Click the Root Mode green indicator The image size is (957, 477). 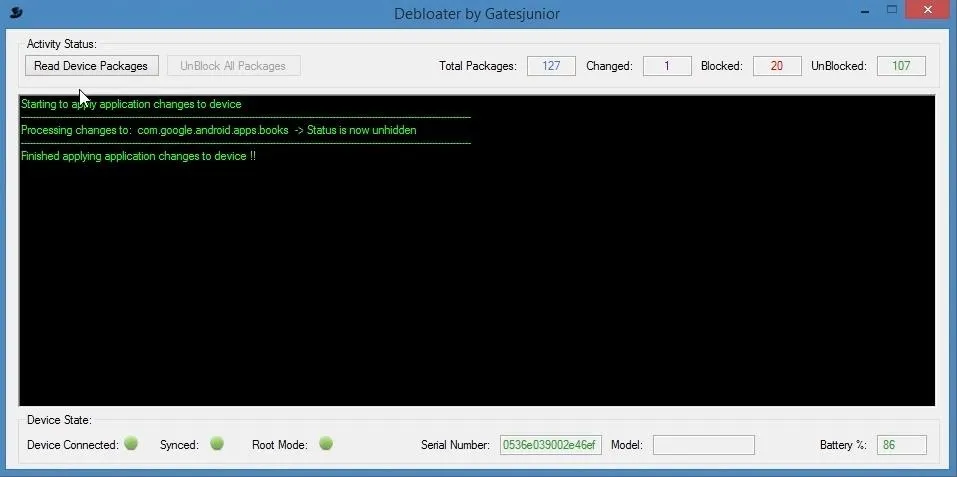pos(326,443)
